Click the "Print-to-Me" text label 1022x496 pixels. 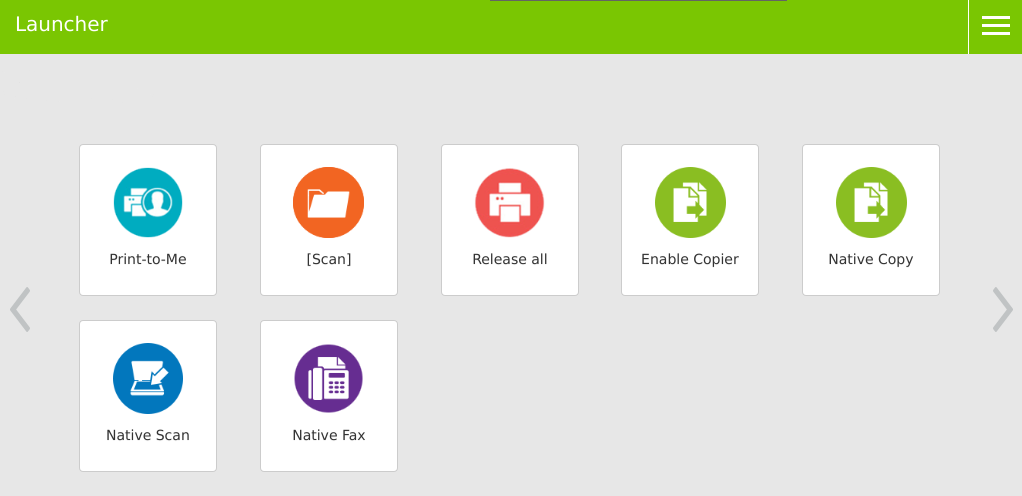(x=148, y=259)
